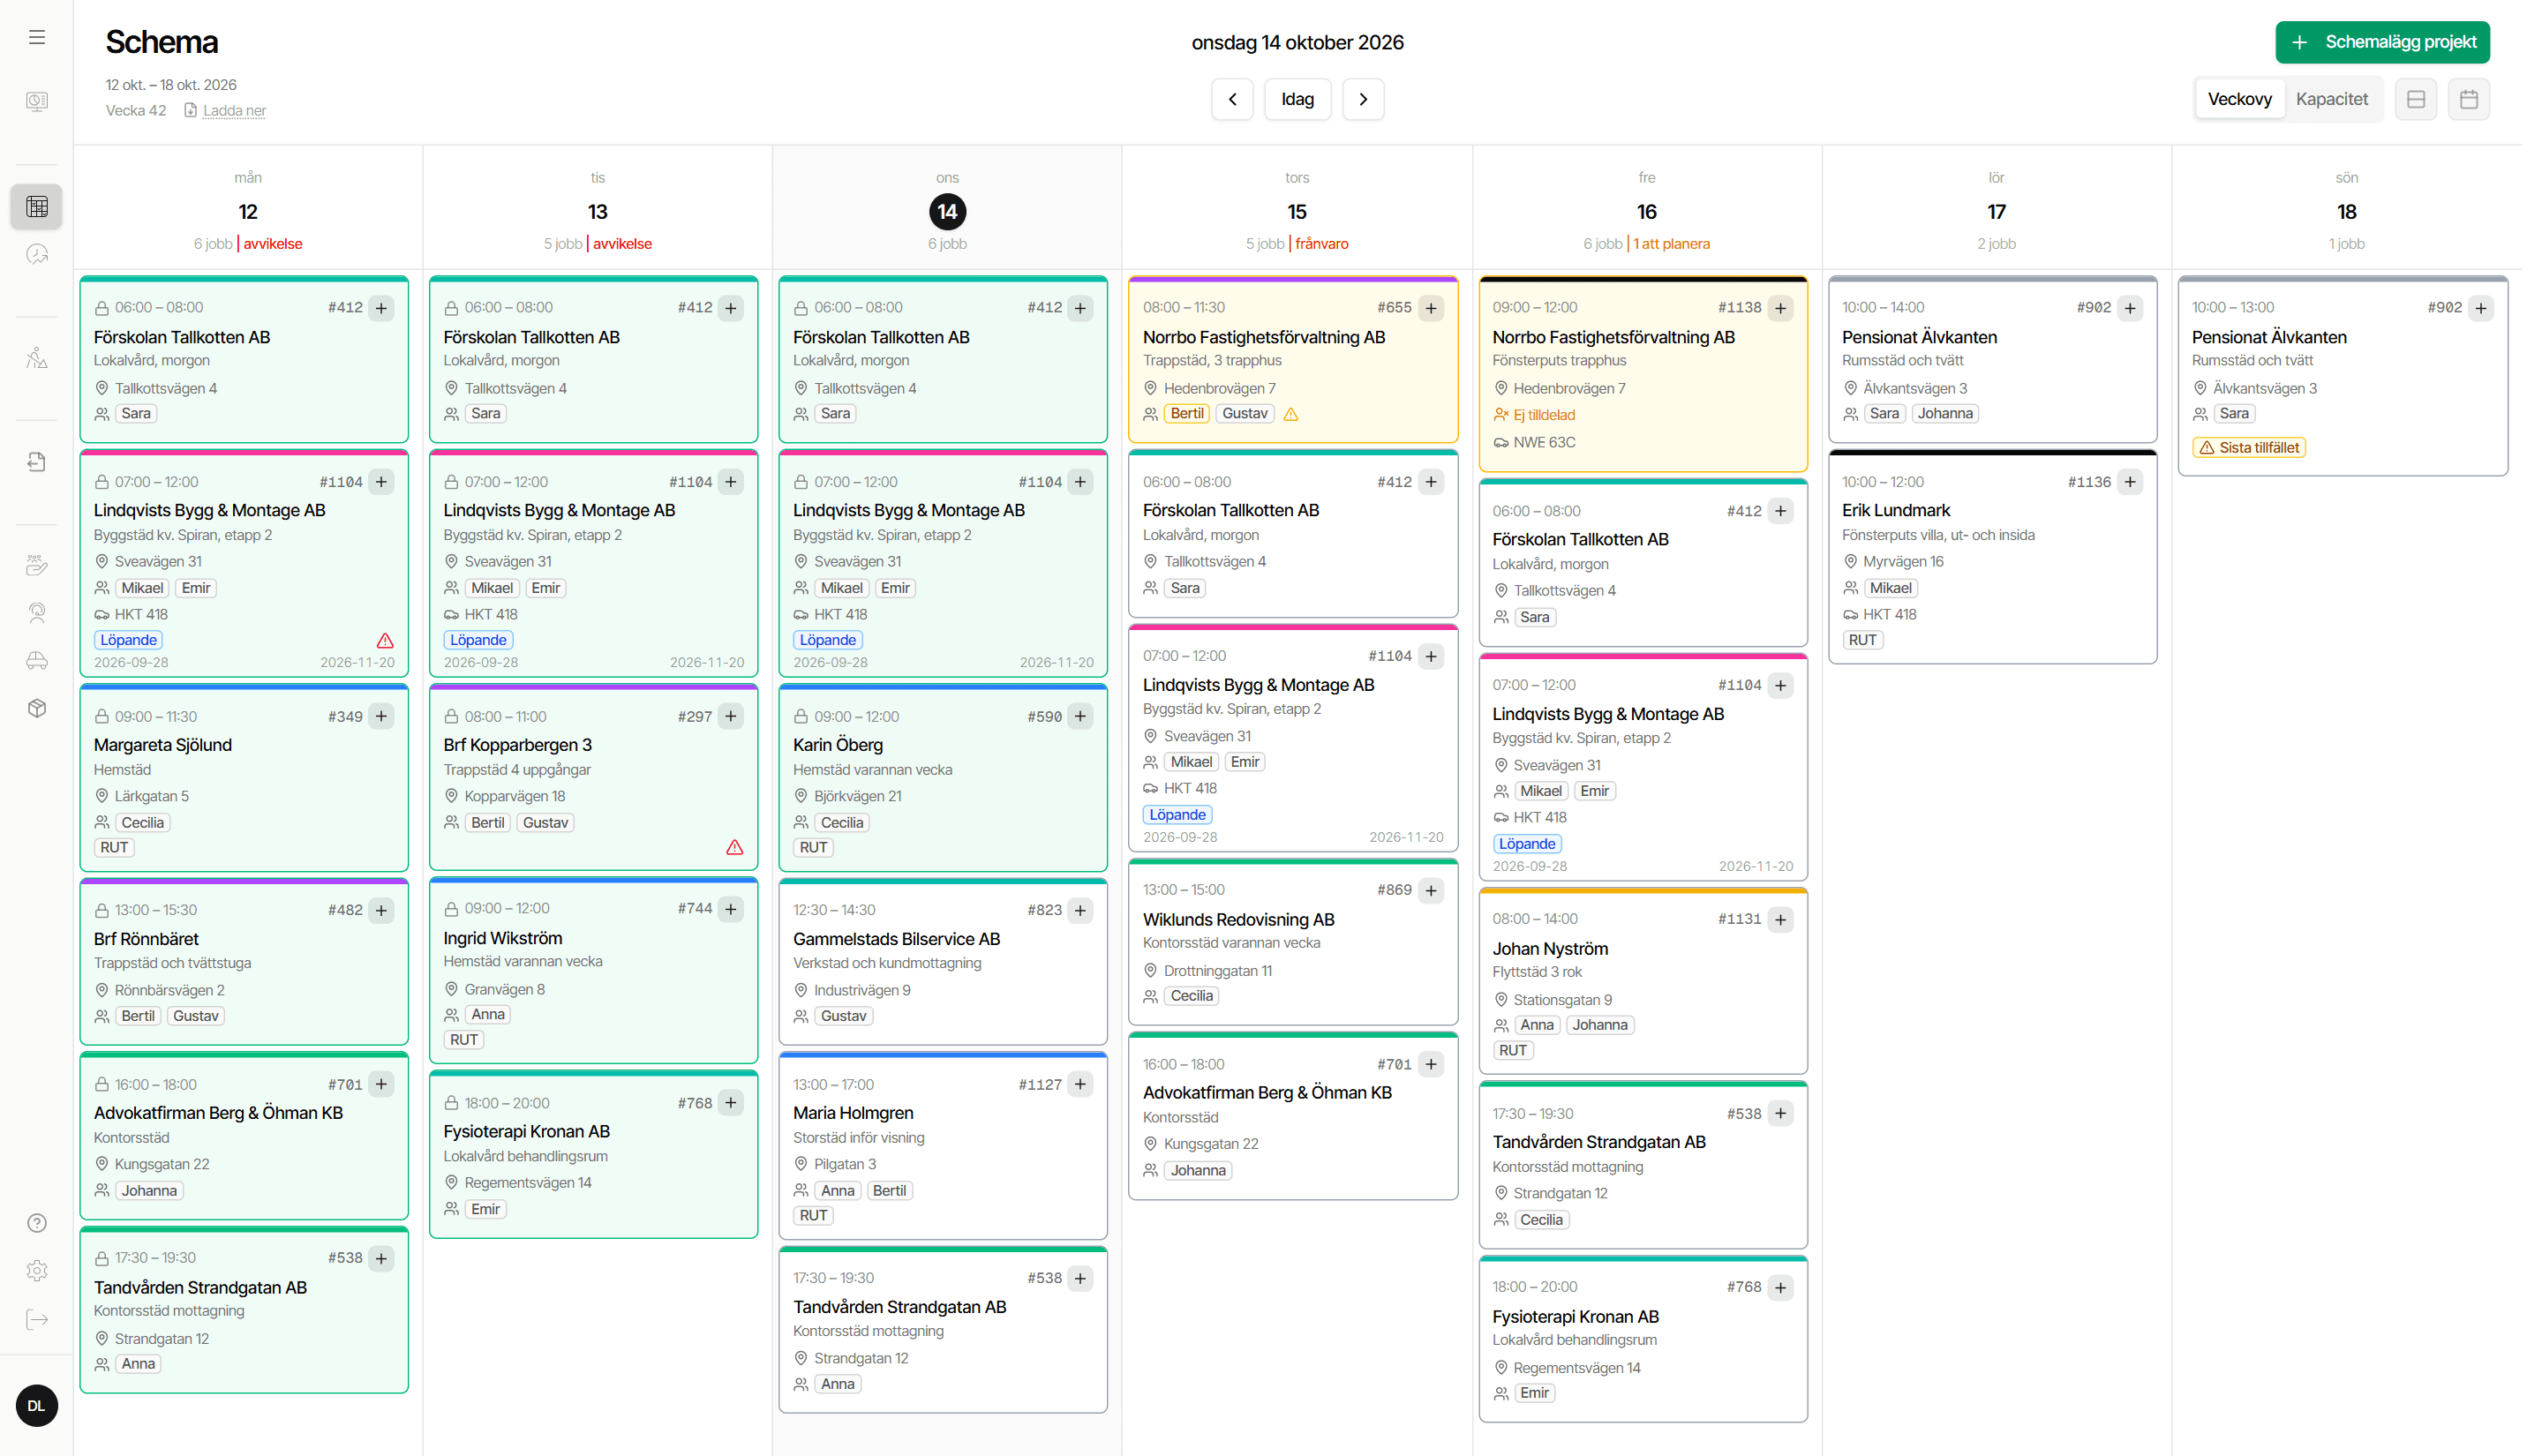Click the Idag button
Image resolution: width=2542 pixels, height=1456 pixels.
(x=1298, y=100)
